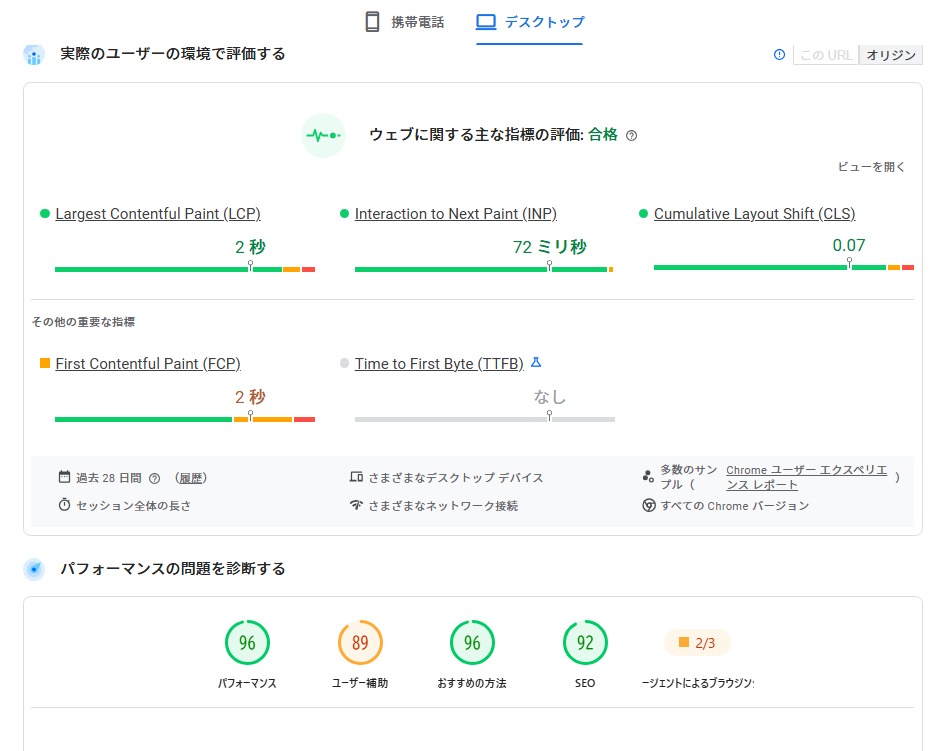Expand the ビューを開く view
The width and height of the screenshot is (942, 751).
[x=871, y=167]
